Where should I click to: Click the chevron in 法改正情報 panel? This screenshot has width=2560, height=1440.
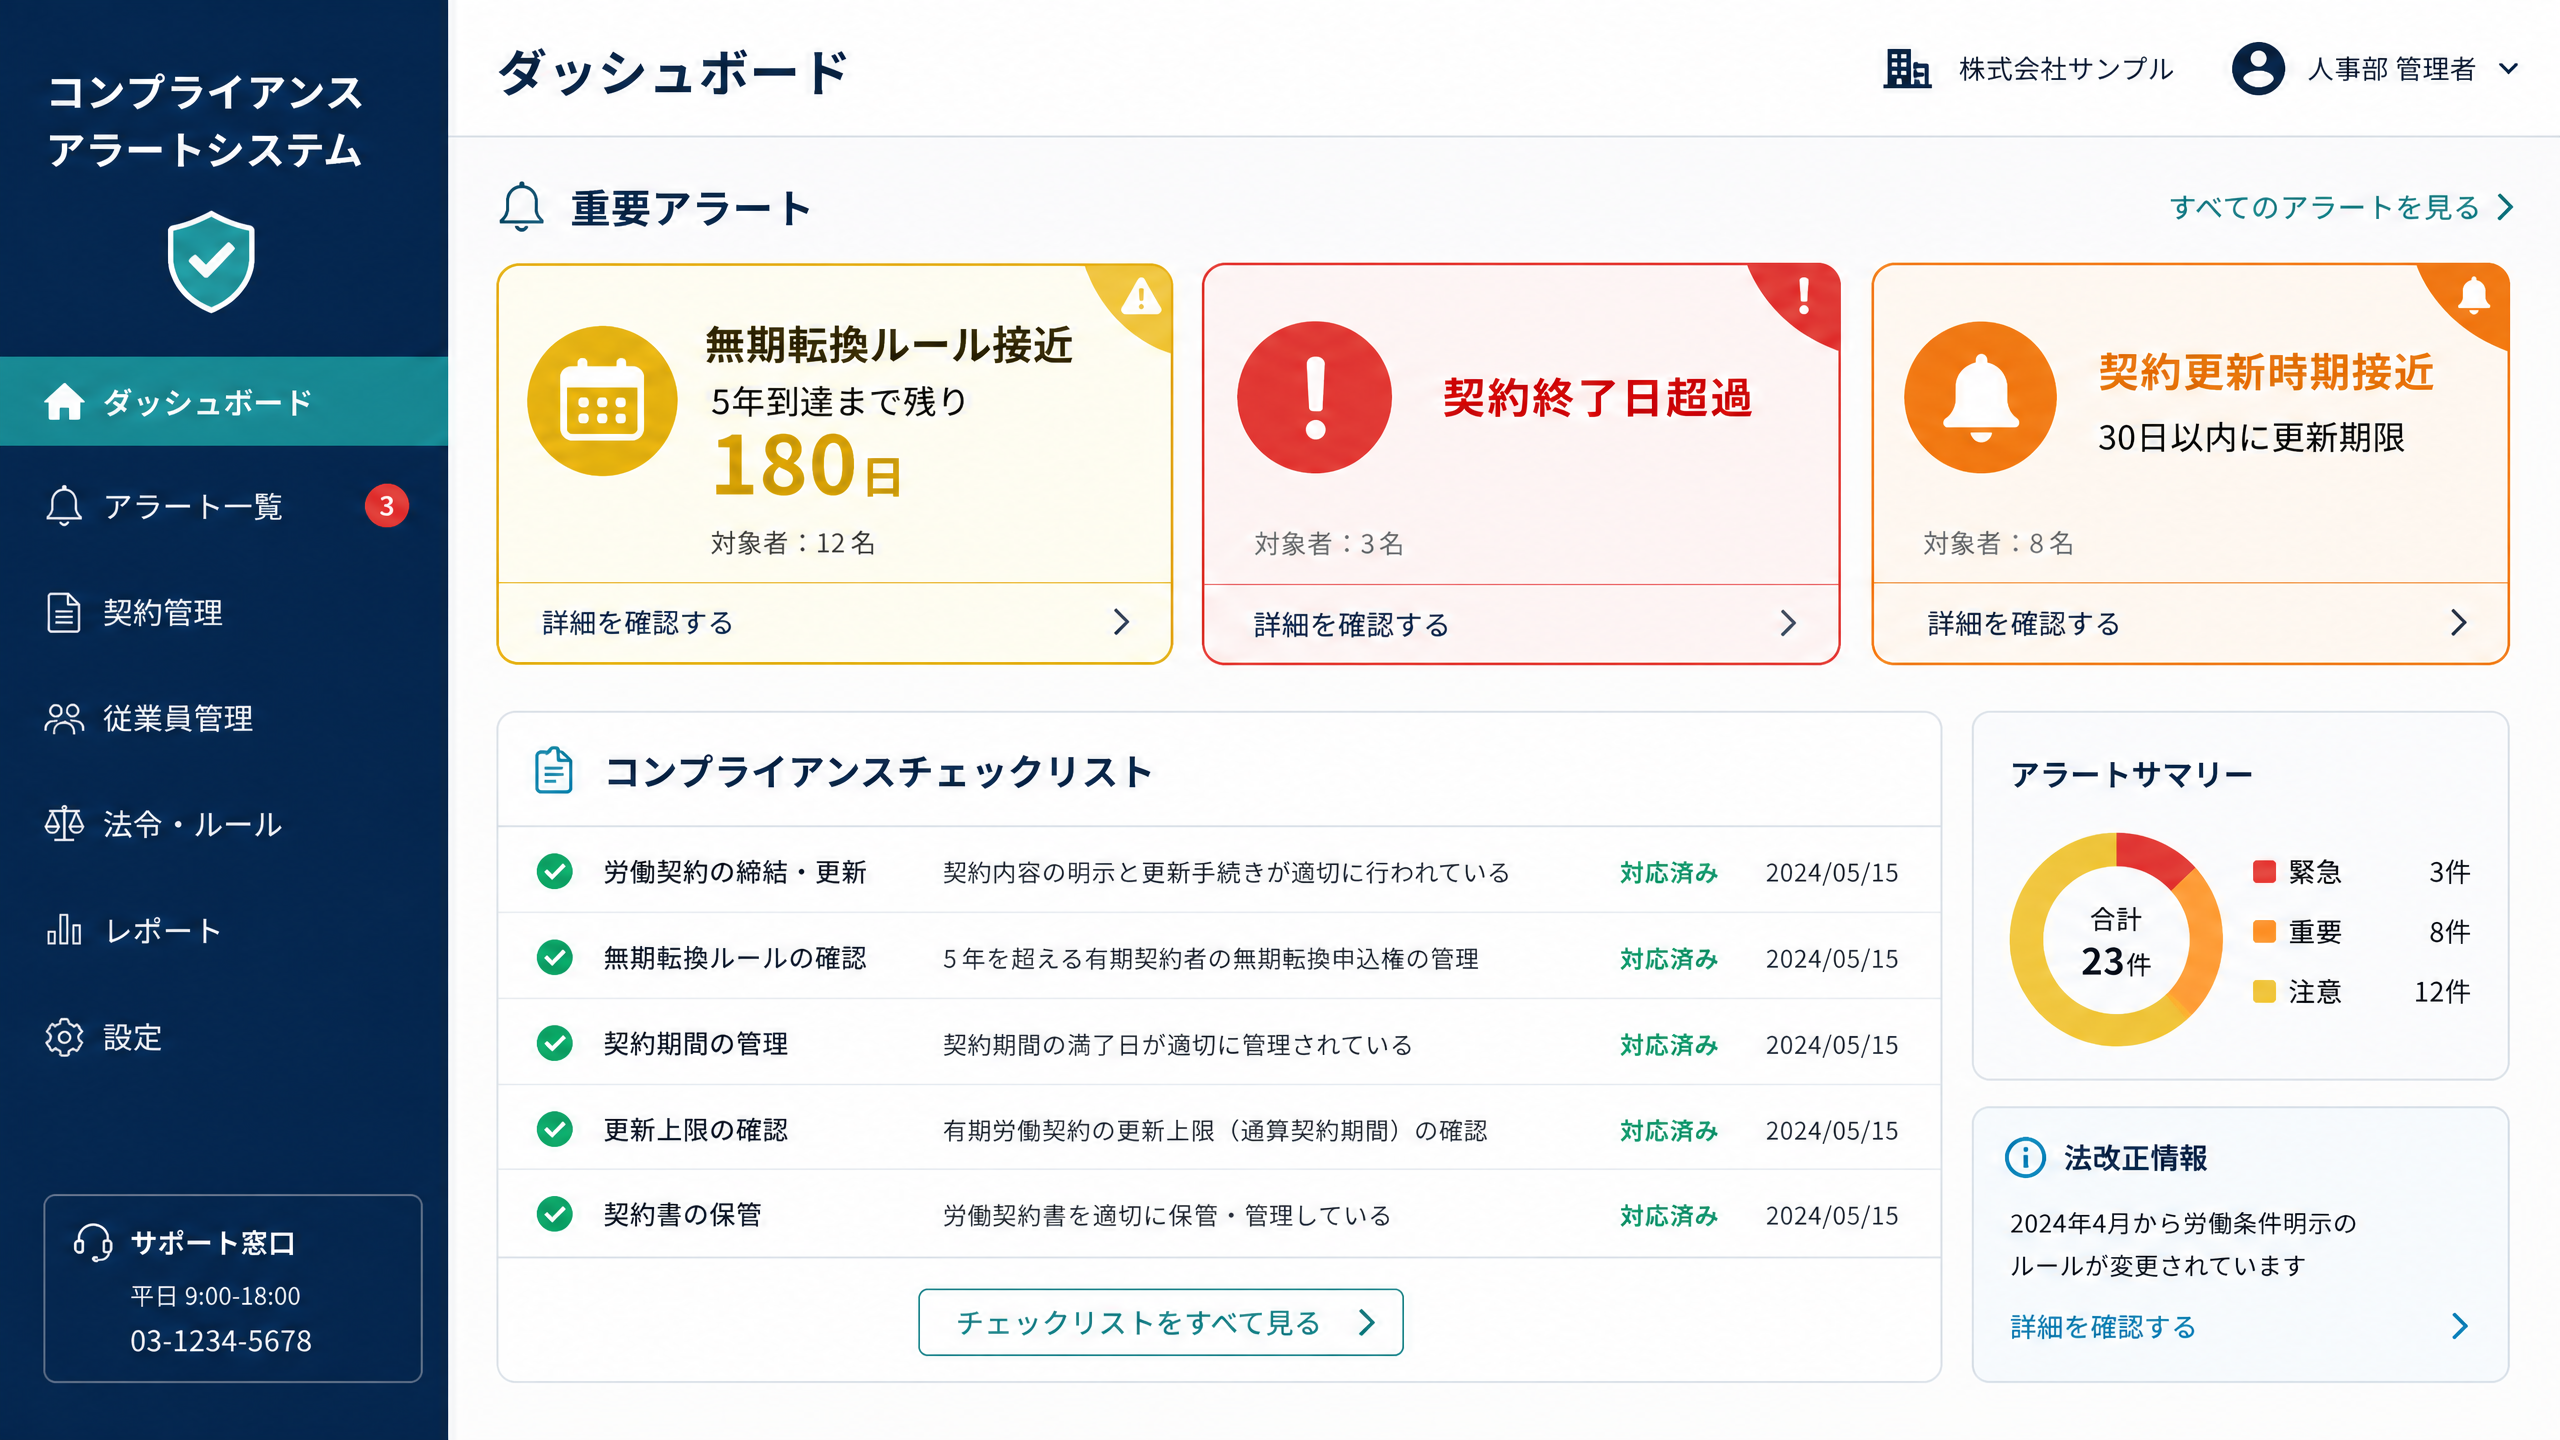point(2460,1326)
